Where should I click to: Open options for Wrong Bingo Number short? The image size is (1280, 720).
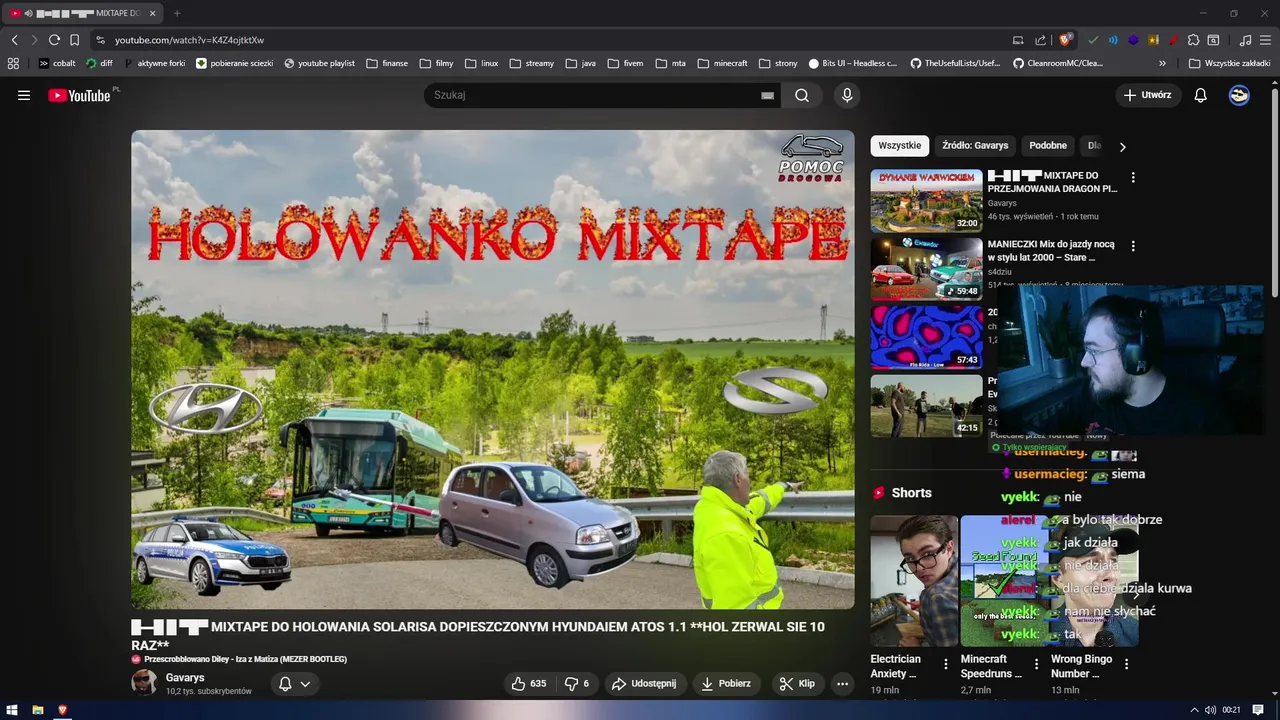(1126, 664)
